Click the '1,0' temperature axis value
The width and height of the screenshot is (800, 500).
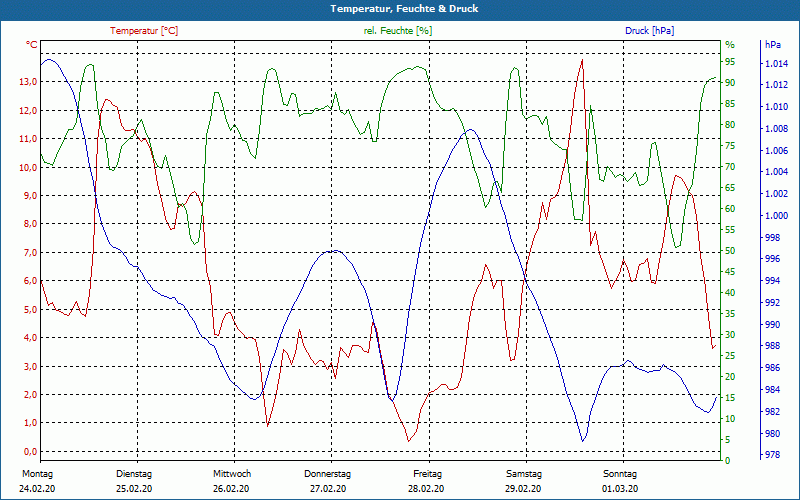click(30, 423)
